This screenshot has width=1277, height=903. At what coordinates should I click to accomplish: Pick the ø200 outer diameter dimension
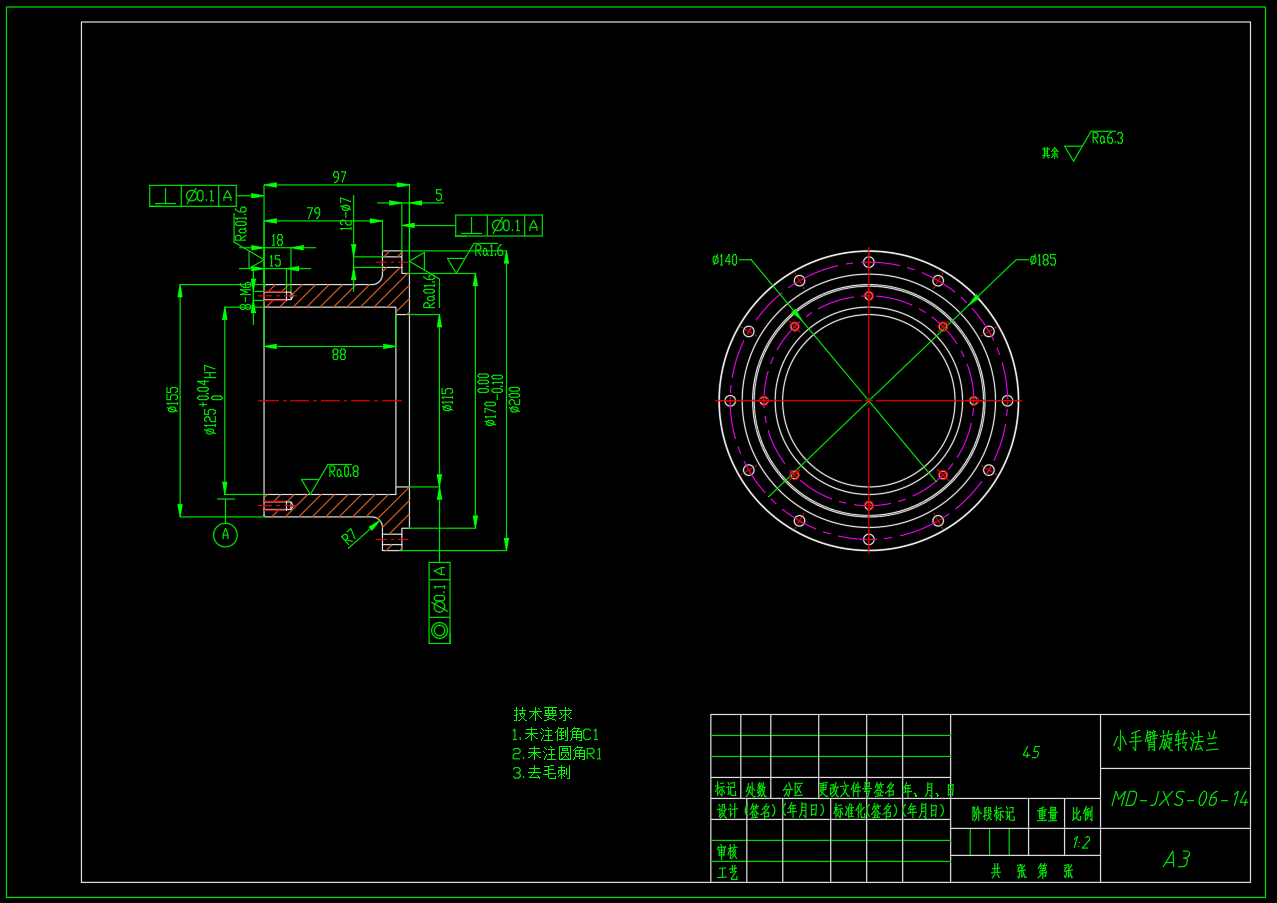pyautogui.click(x=515, y=400)
